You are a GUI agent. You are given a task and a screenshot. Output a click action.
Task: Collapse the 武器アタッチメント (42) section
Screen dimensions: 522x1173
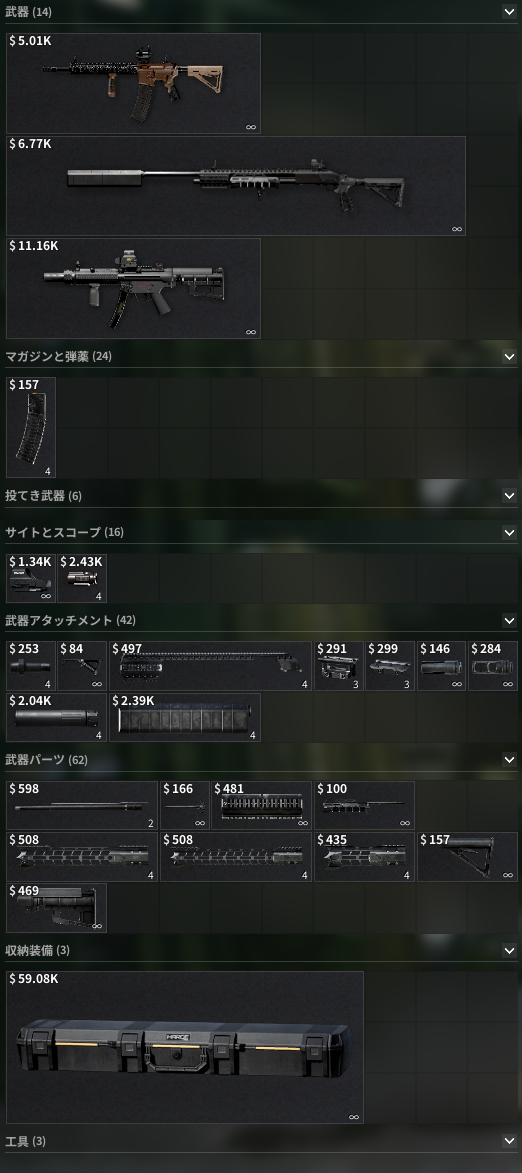509,621
